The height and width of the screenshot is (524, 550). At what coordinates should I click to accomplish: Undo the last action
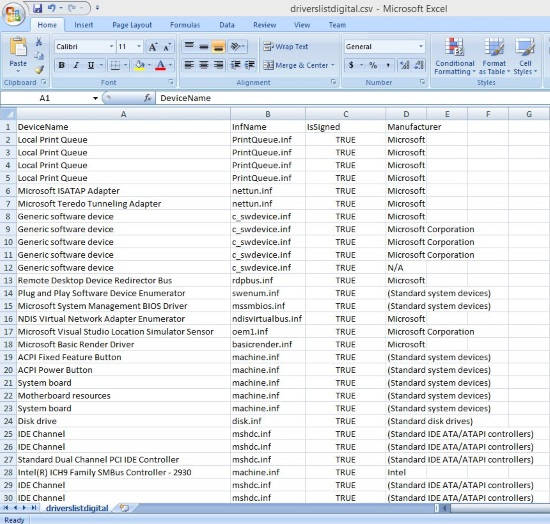51,8
